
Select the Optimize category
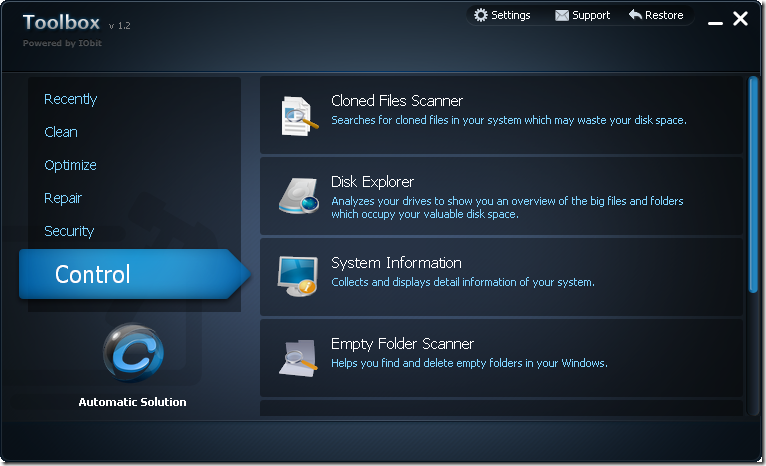70,165
